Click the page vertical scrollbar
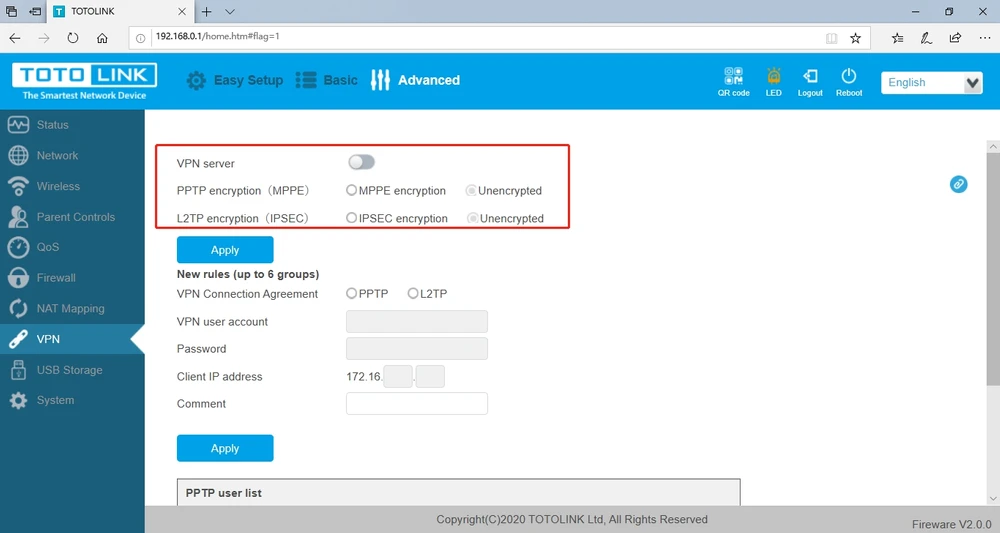The width and height of the screenshot is (1000, 533). (992, 270)
